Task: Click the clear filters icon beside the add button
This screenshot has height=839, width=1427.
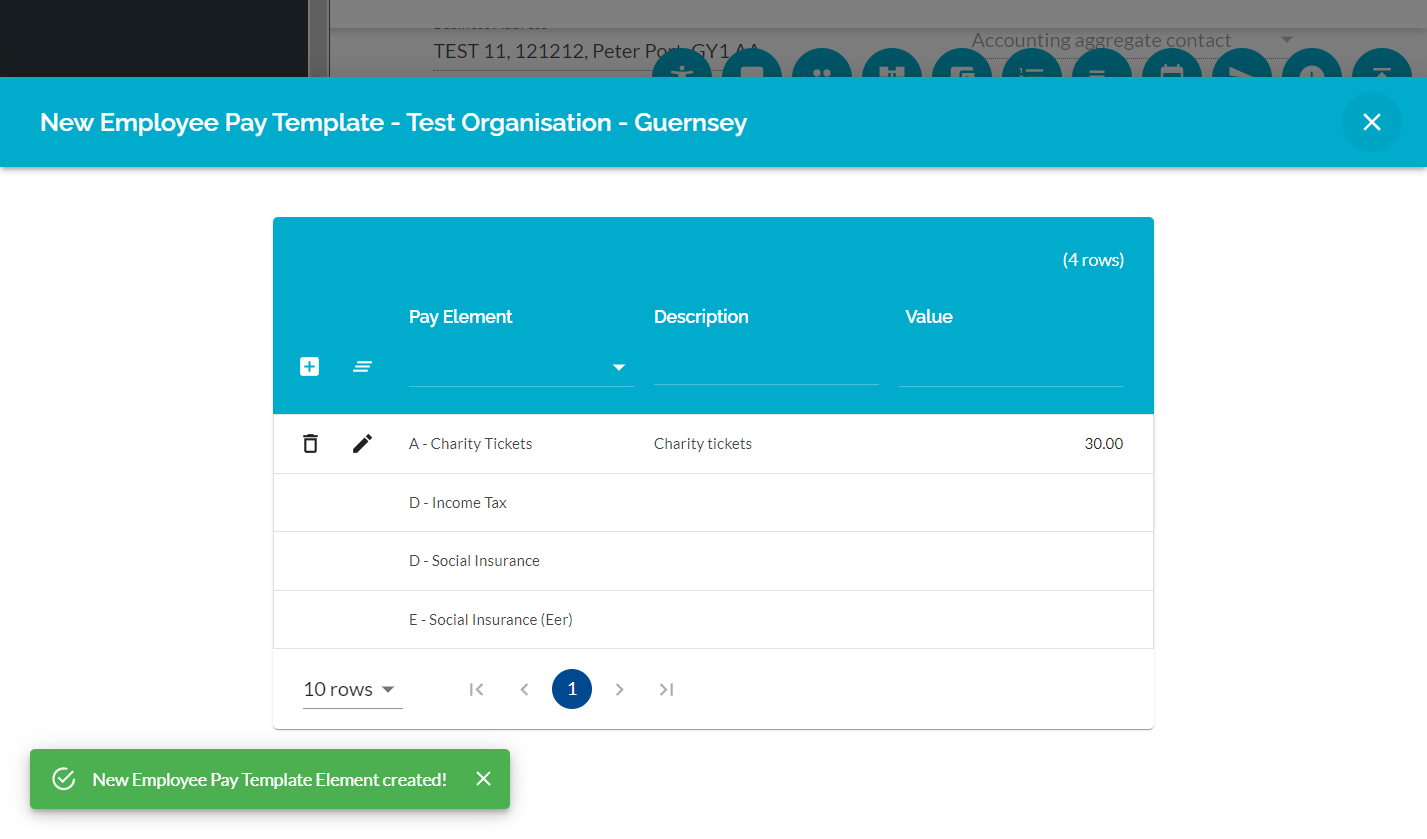Action: pyautogui.click(x=362, y=367)
